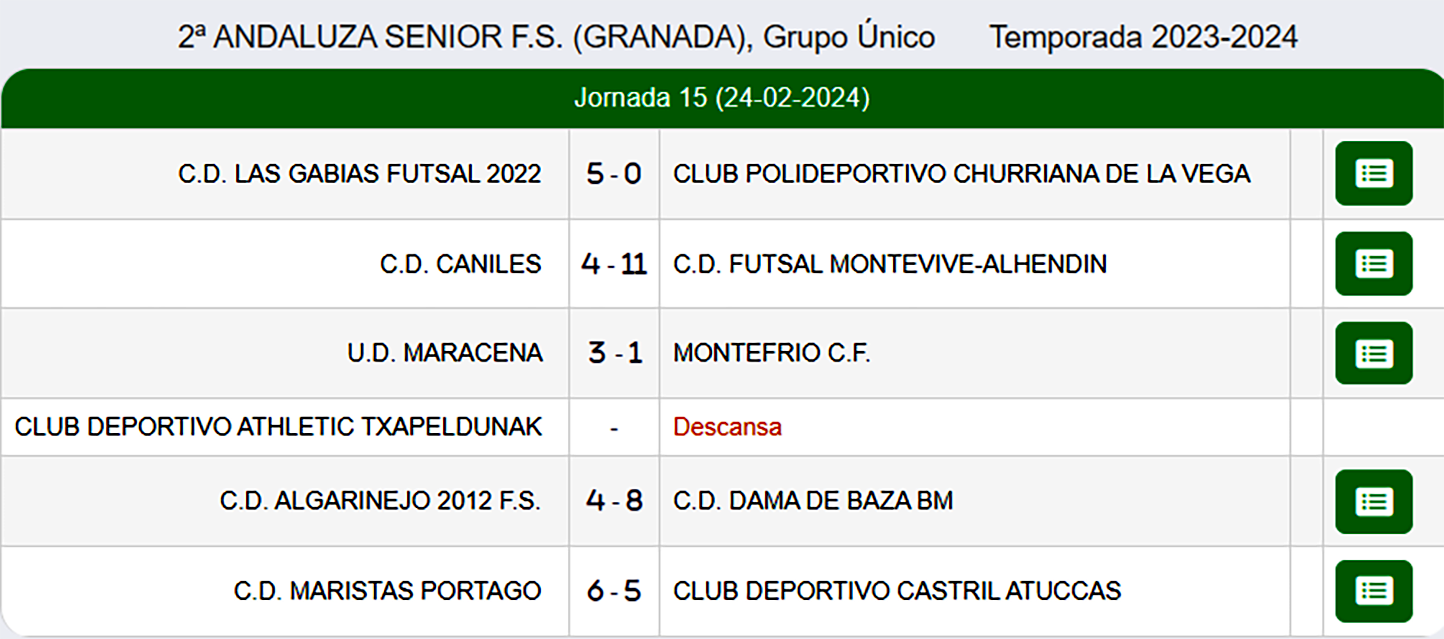The height and width of the screenshot is (639, 1444).
Task: Open match report icon for Las Gabias game
Action: (x=1374, y=173)
